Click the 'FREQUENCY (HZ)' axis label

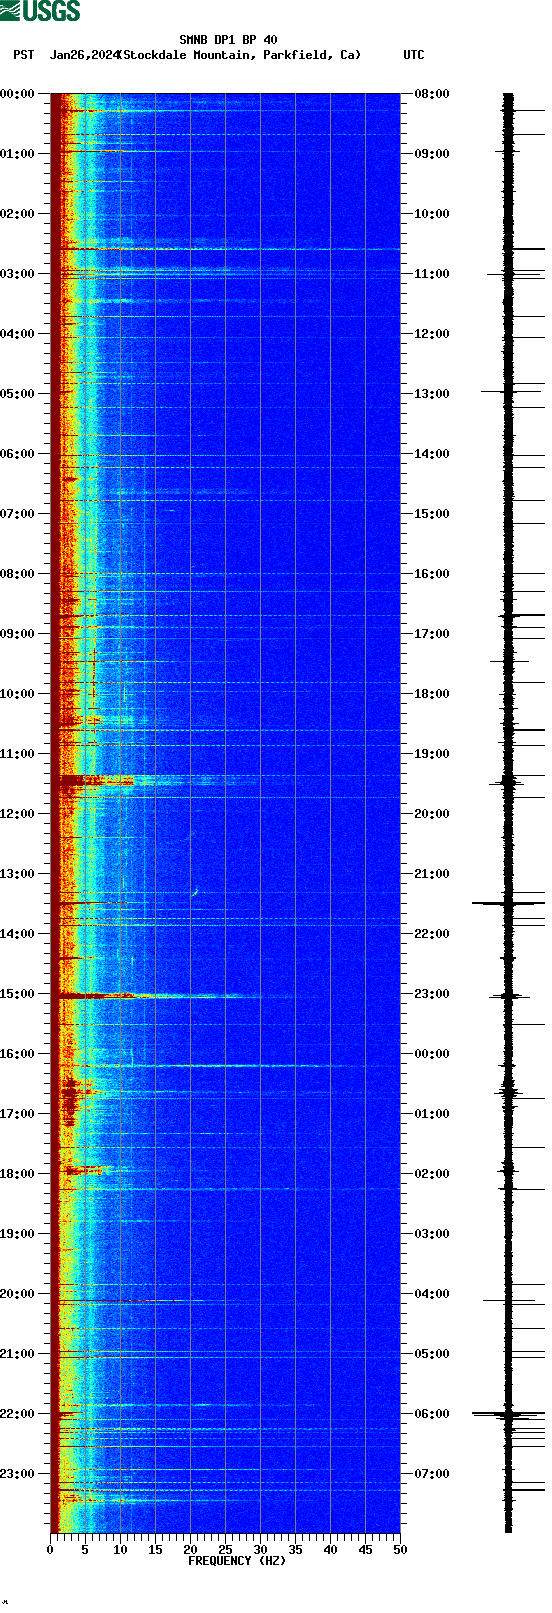point(237,1561)
